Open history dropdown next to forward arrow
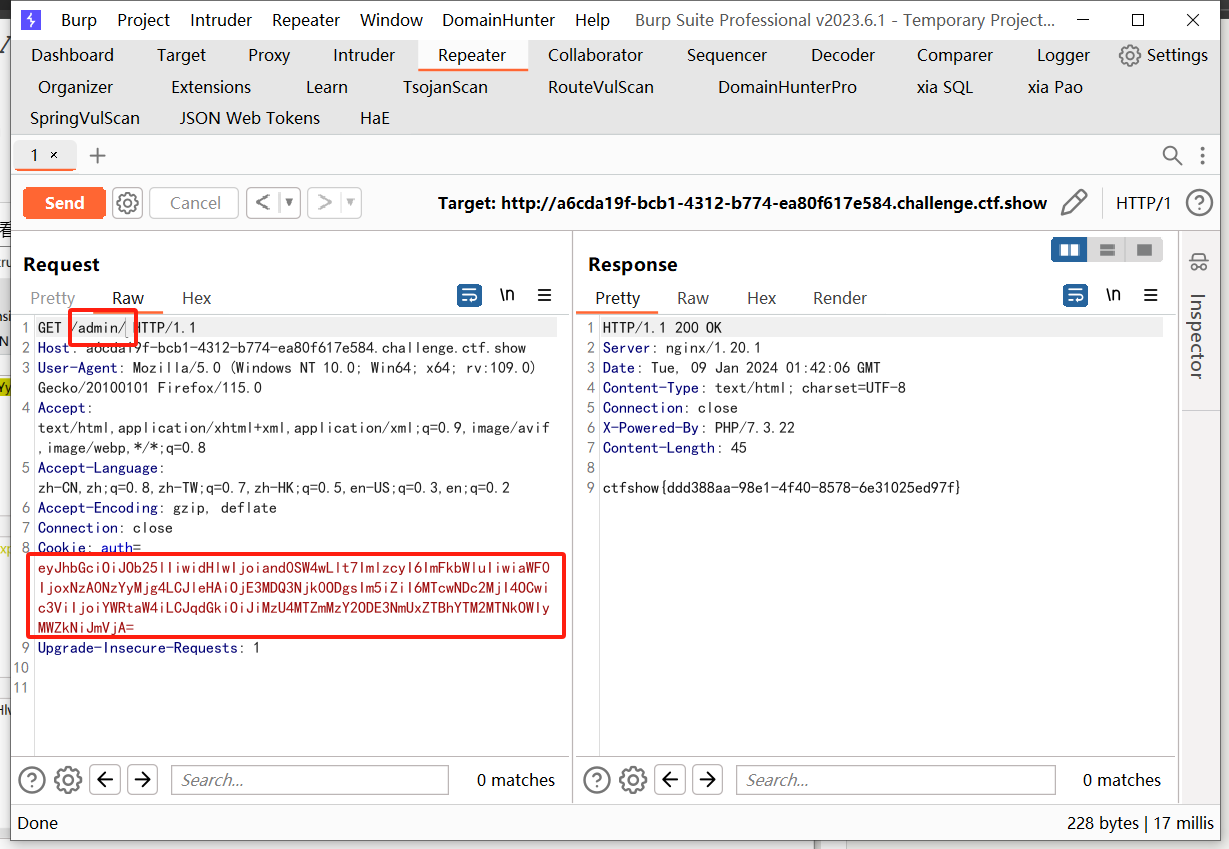The width and height of the screenshot is (1229, 849). [351, 203]
